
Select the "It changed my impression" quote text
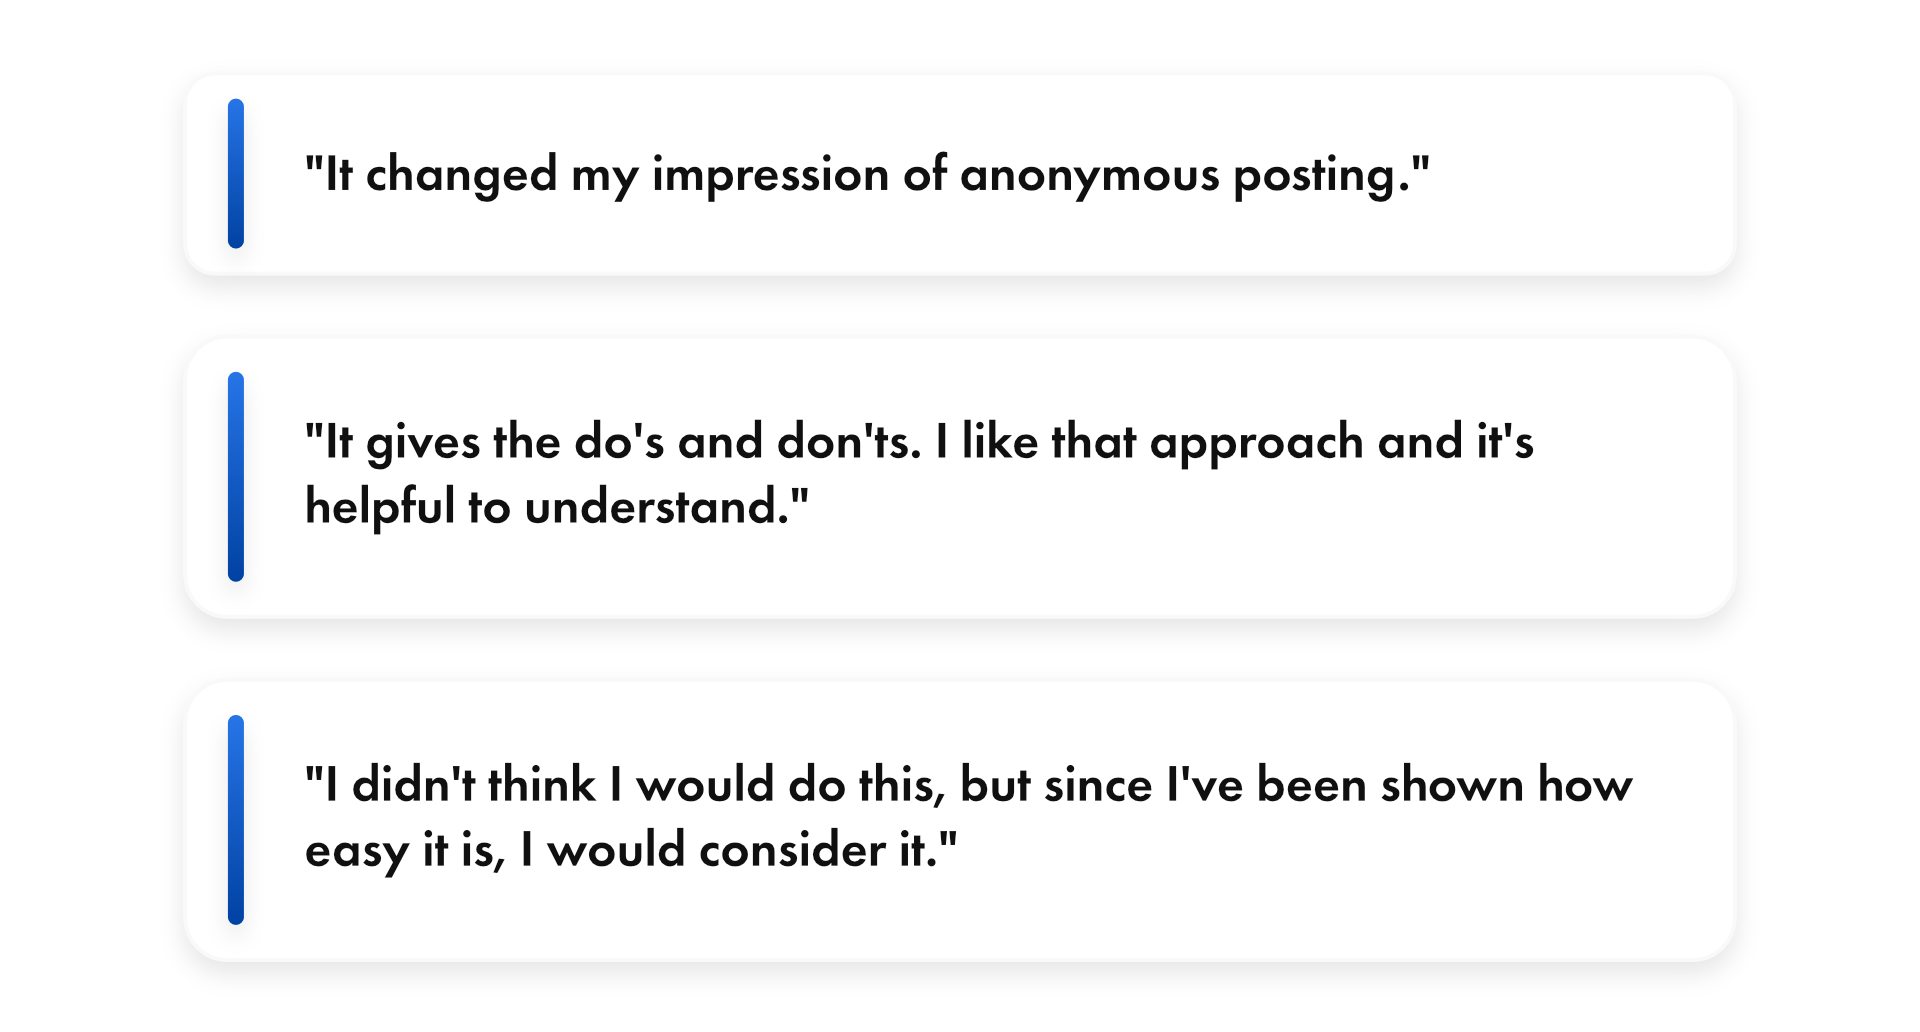click(867, 175)
